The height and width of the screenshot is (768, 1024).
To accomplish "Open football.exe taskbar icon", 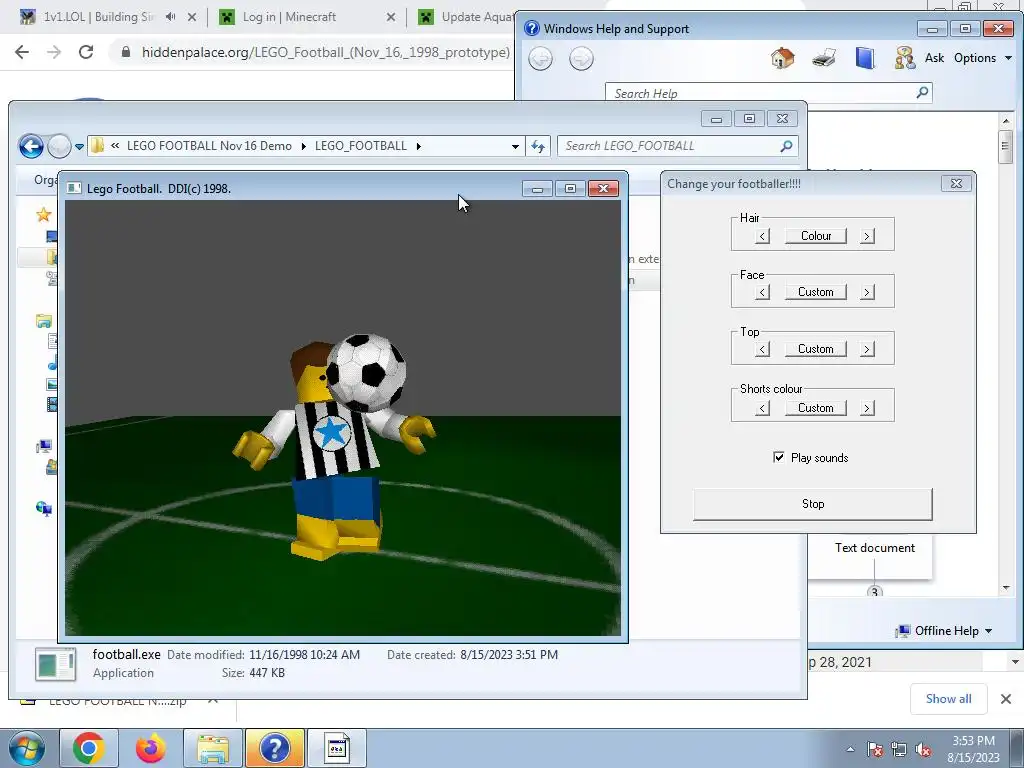I will pyautogui.click(x=337, y=748).
